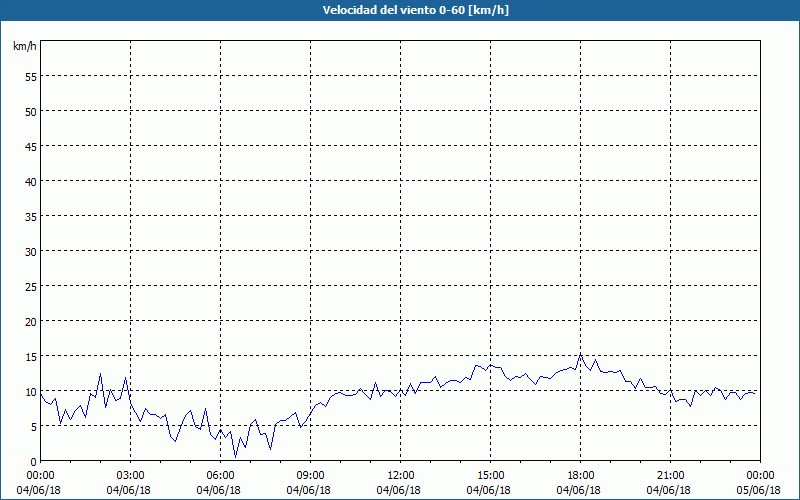Click the 03:00 time axis label
This screenshot has height=500, width=800.
(131, 476)
